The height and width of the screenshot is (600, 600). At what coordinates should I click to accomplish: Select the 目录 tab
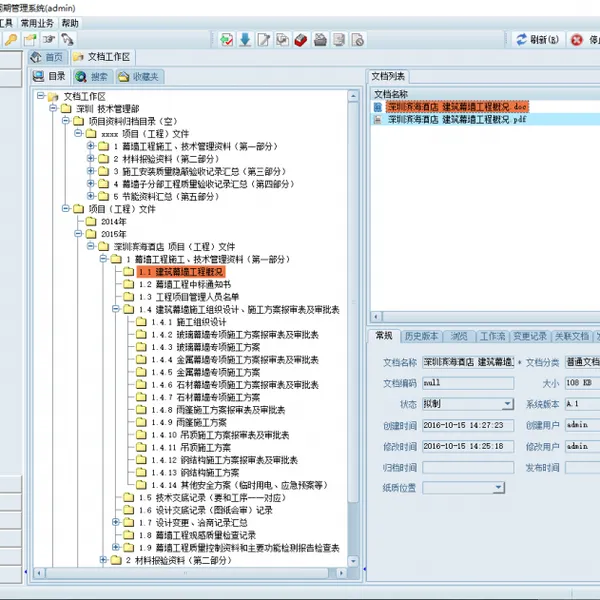[50, 77]
